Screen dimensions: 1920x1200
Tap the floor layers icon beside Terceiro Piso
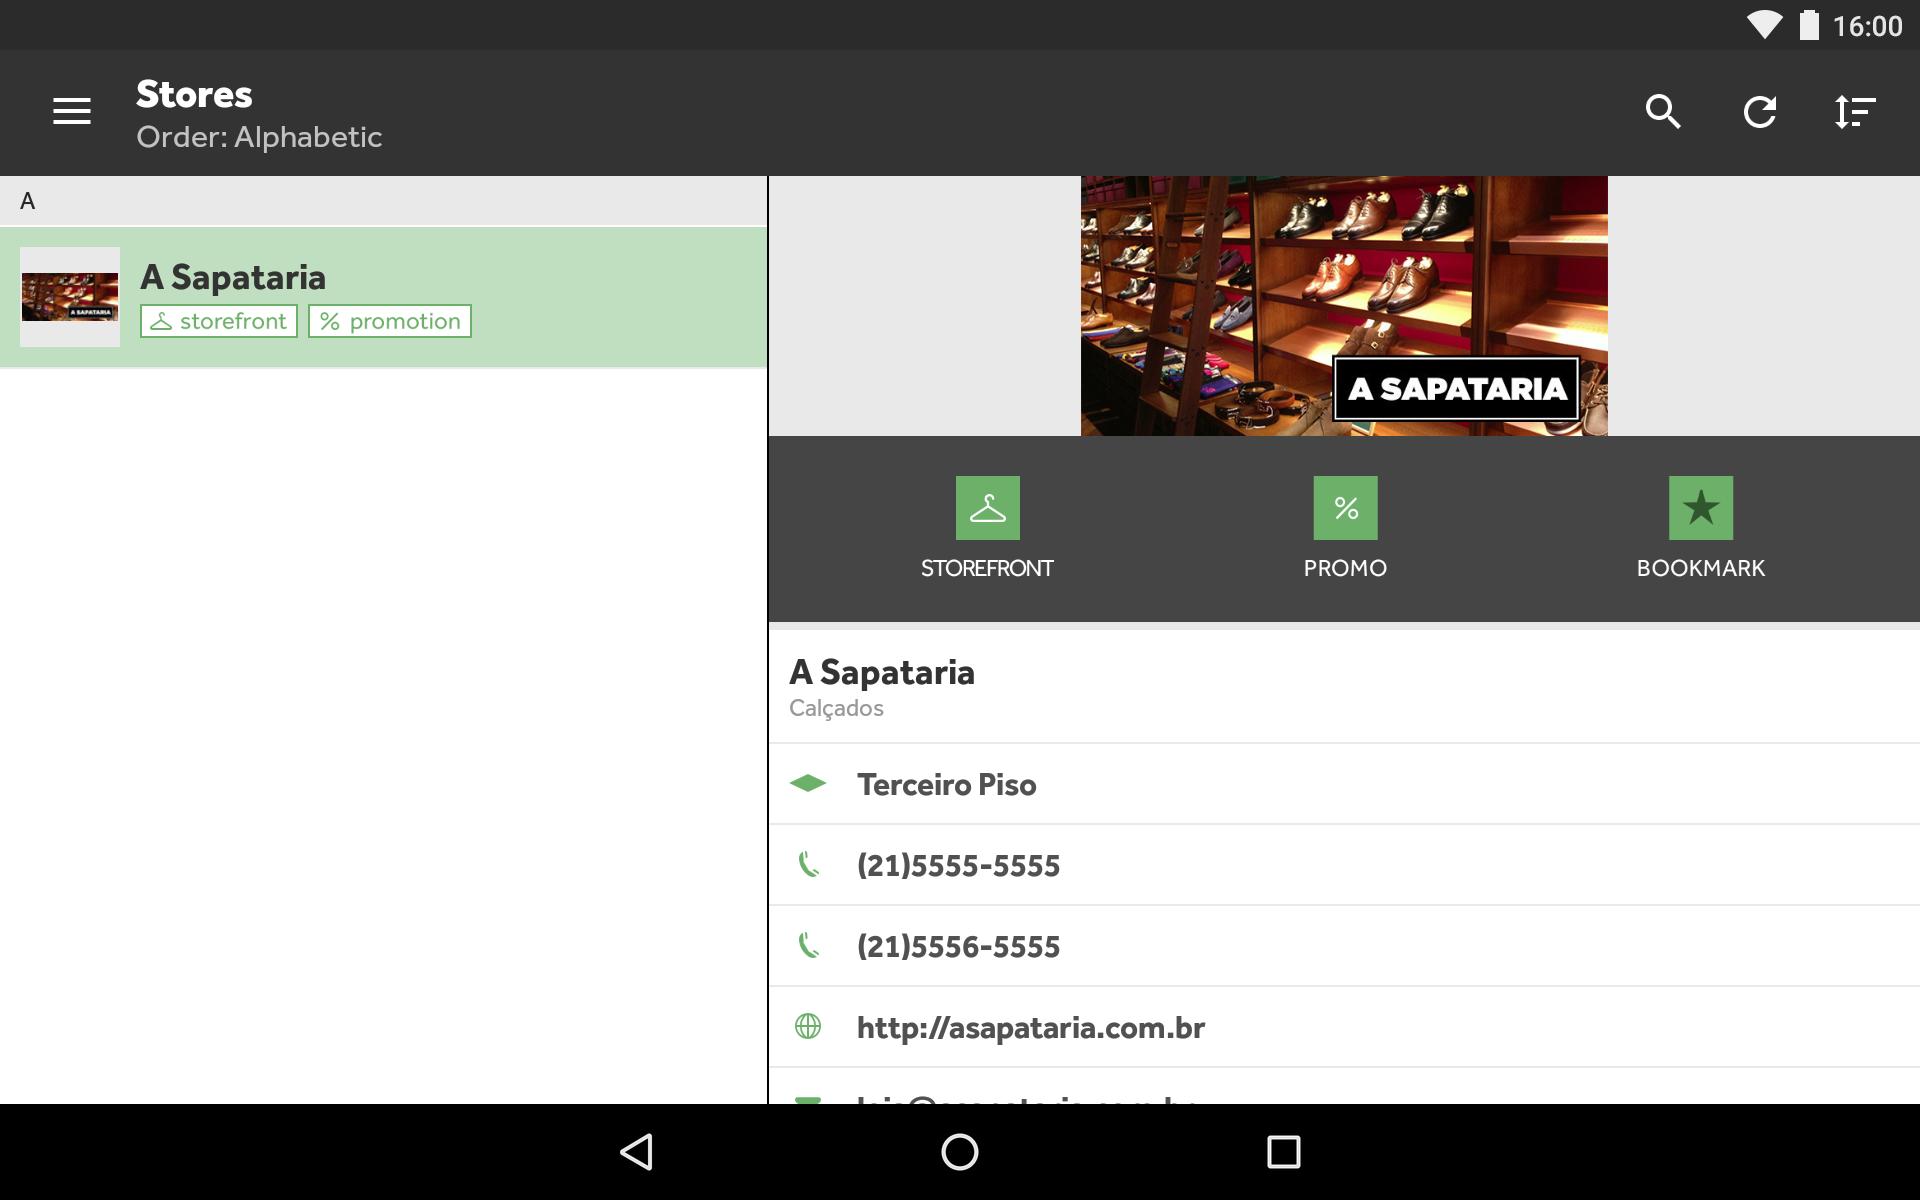tap(808, 783)
